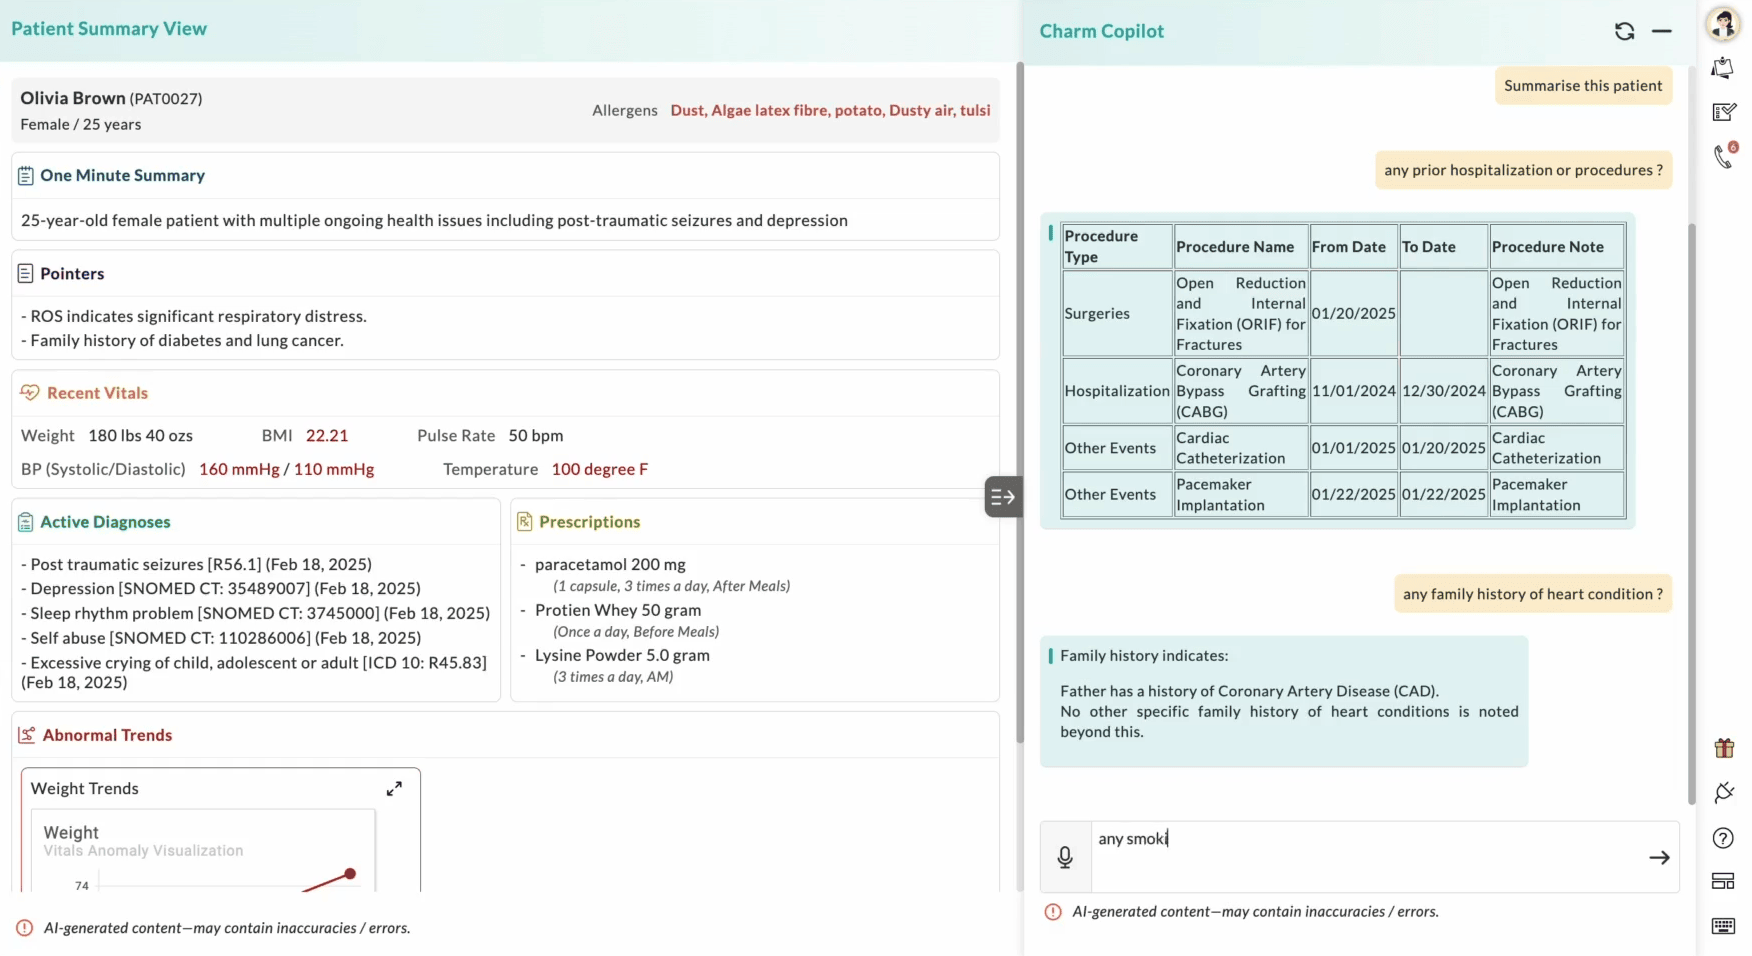Click the warning icon beside the Copilot AI disclaimer
The image size is (1752, 956).
(x=1053, y=912)
